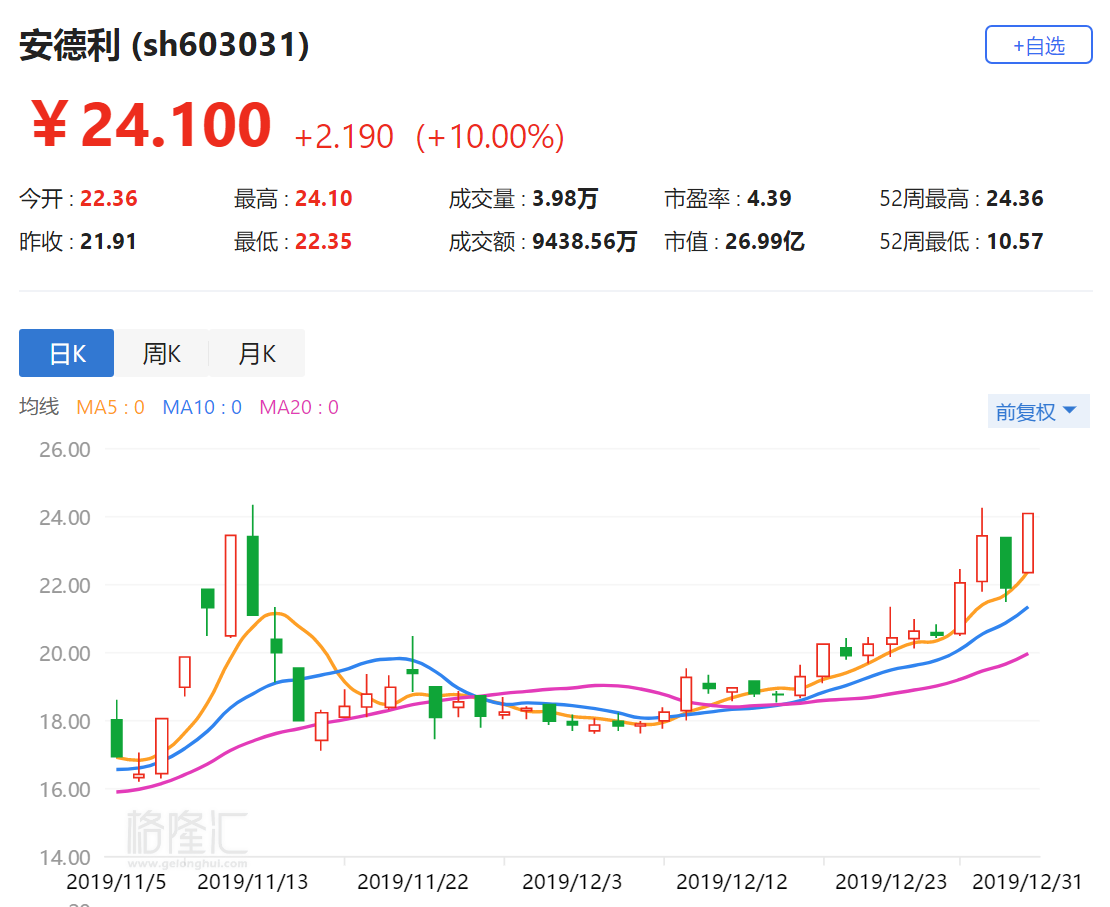Select the MA20 : 0 indicator label
1110x907 pixels.
tap(299, 407)
